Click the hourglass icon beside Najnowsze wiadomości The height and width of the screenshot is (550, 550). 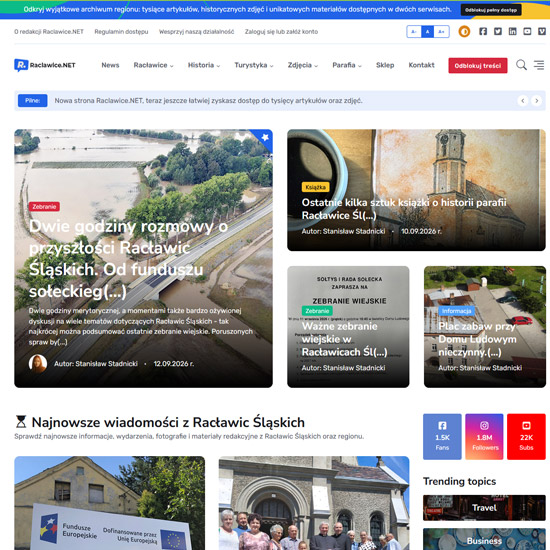click(x=21, y=422)
